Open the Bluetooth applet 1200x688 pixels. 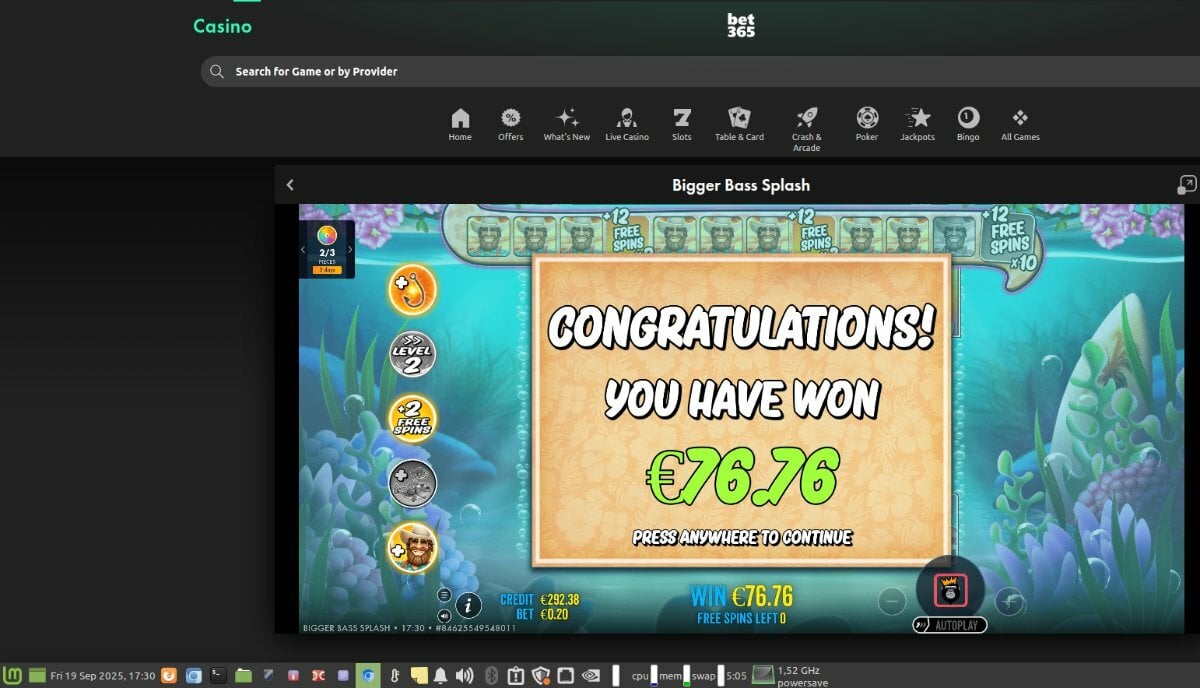(x=491, y=676)
